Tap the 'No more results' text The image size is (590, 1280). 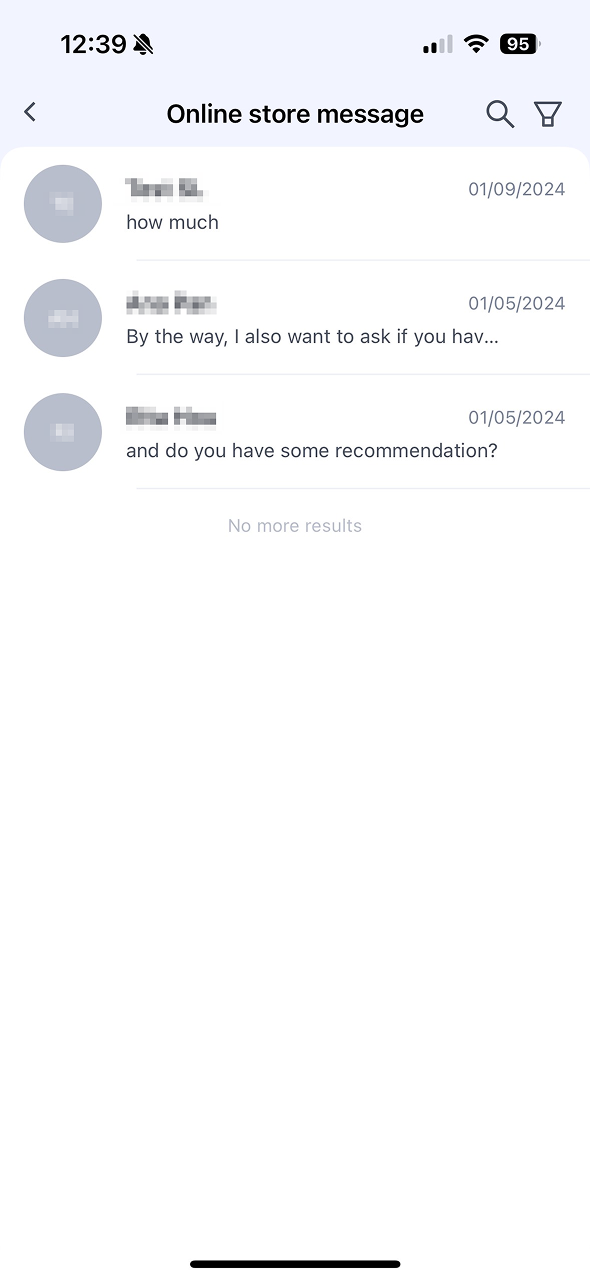click(295, 526)
